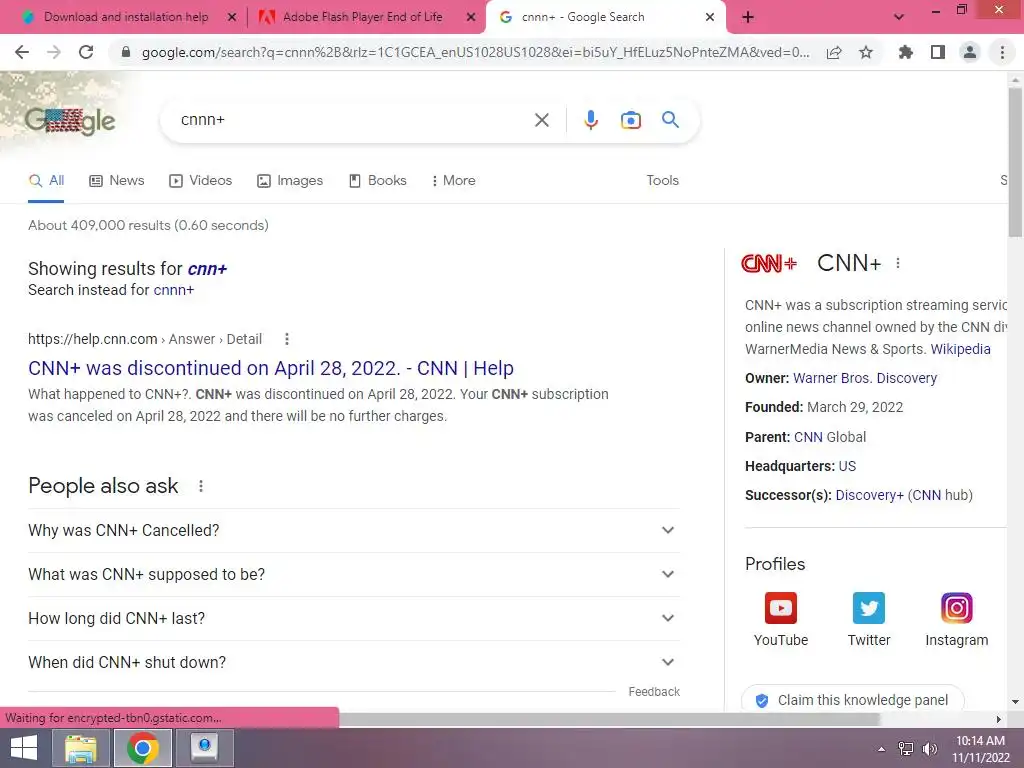Open the share this page icon
This screenshot has height=768, width=1024.
click(834, 53)
